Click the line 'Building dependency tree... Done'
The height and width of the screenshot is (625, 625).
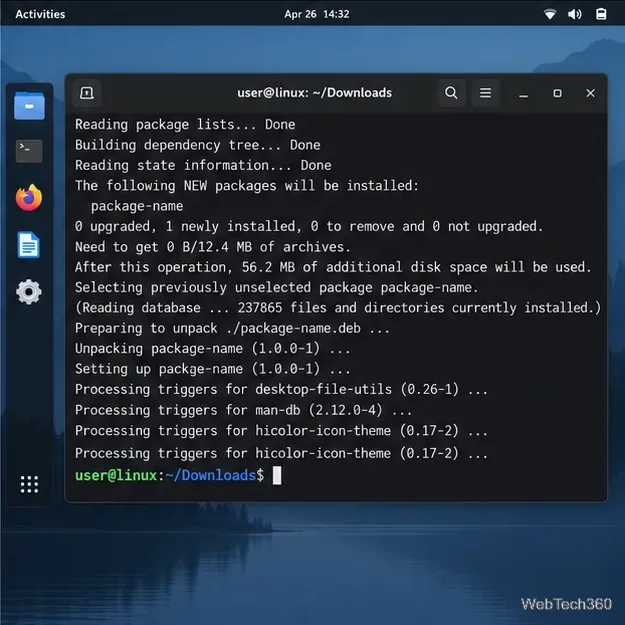click(x=198, y=145)
